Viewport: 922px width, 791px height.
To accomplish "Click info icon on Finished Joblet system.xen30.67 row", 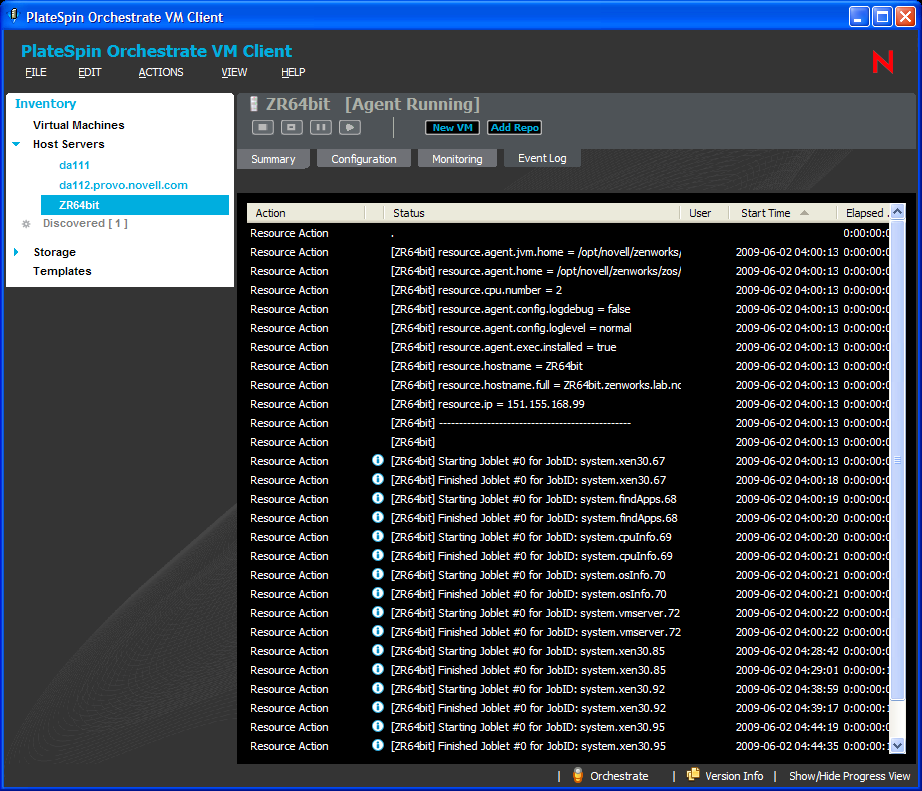I will [378, 479].
